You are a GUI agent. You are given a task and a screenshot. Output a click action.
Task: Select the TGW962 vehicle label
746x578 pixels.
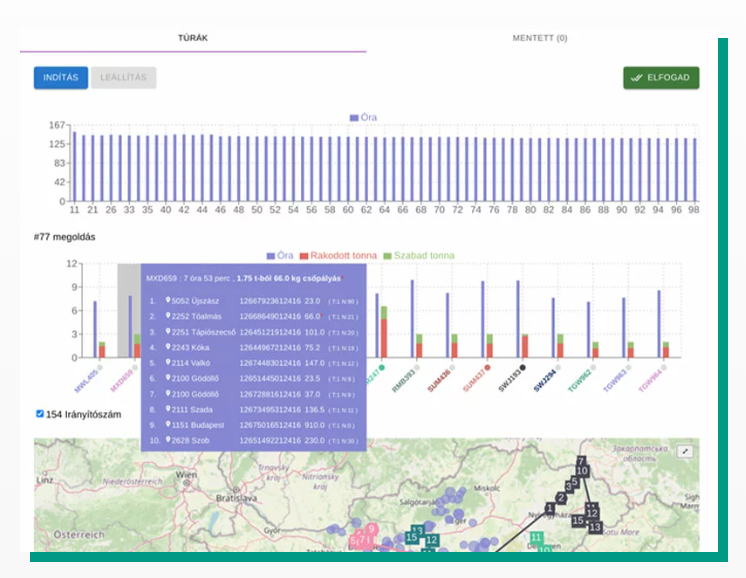(579, 381)
